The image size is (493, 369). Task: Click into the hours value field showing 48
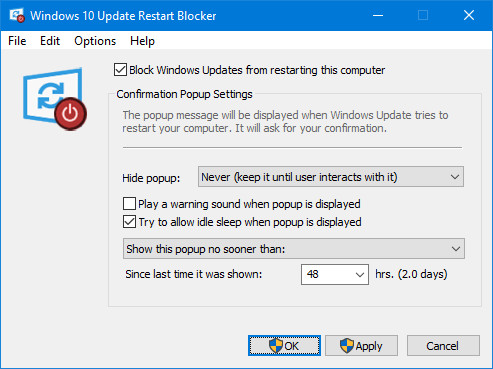point(326,275)
